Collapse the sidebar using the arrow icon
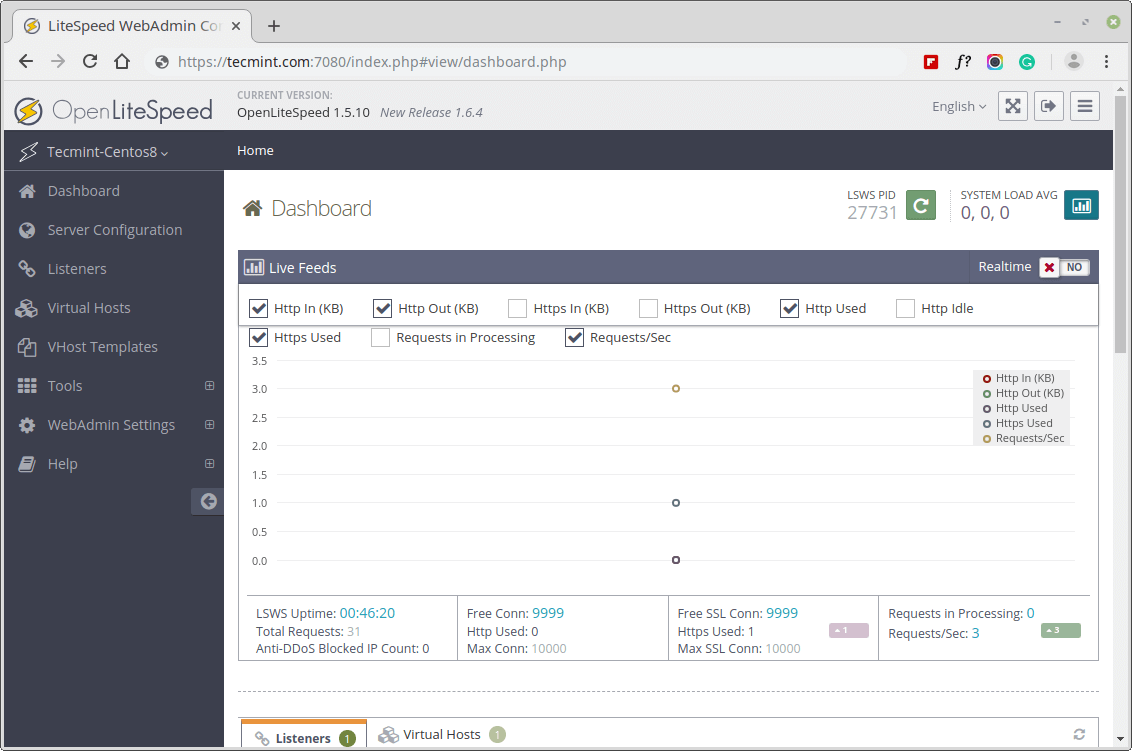The image size is (1132, 751). coord(207,501)
